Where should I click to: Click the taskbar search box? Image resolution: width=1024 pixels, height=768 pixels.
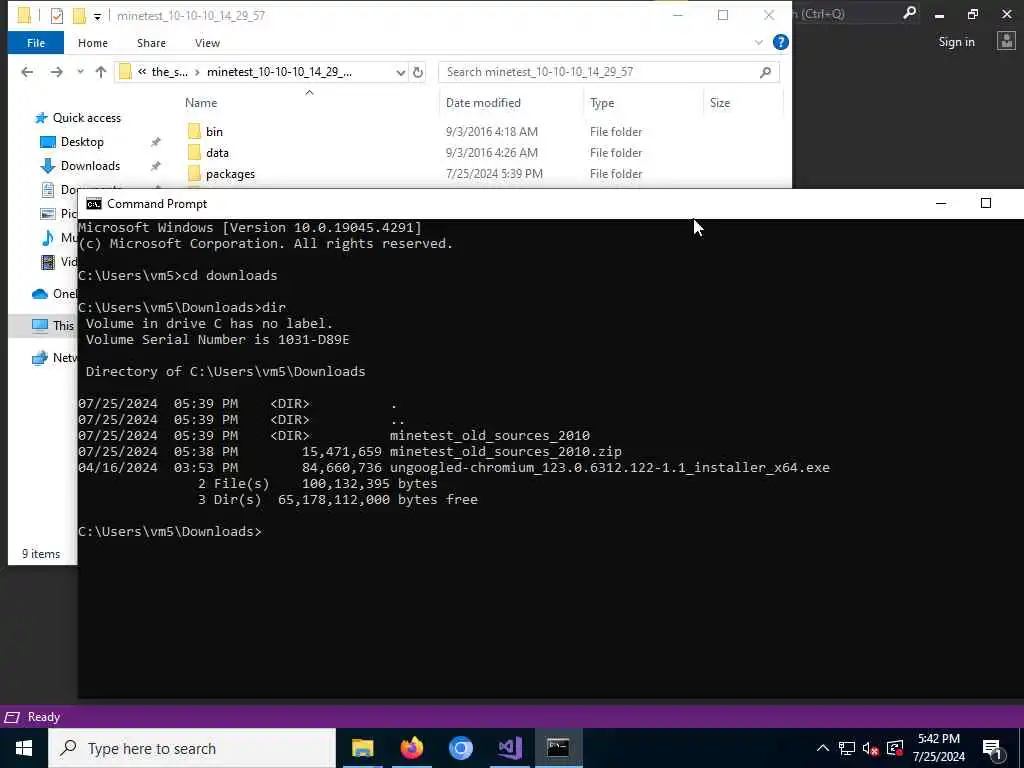point(192,748)
